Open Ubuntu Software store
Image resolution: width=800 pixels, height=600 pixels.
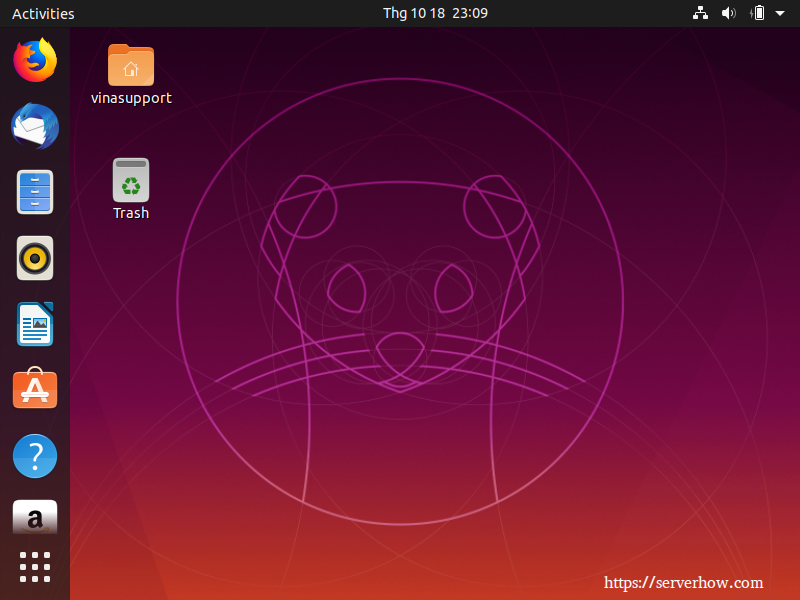(35, 388)
